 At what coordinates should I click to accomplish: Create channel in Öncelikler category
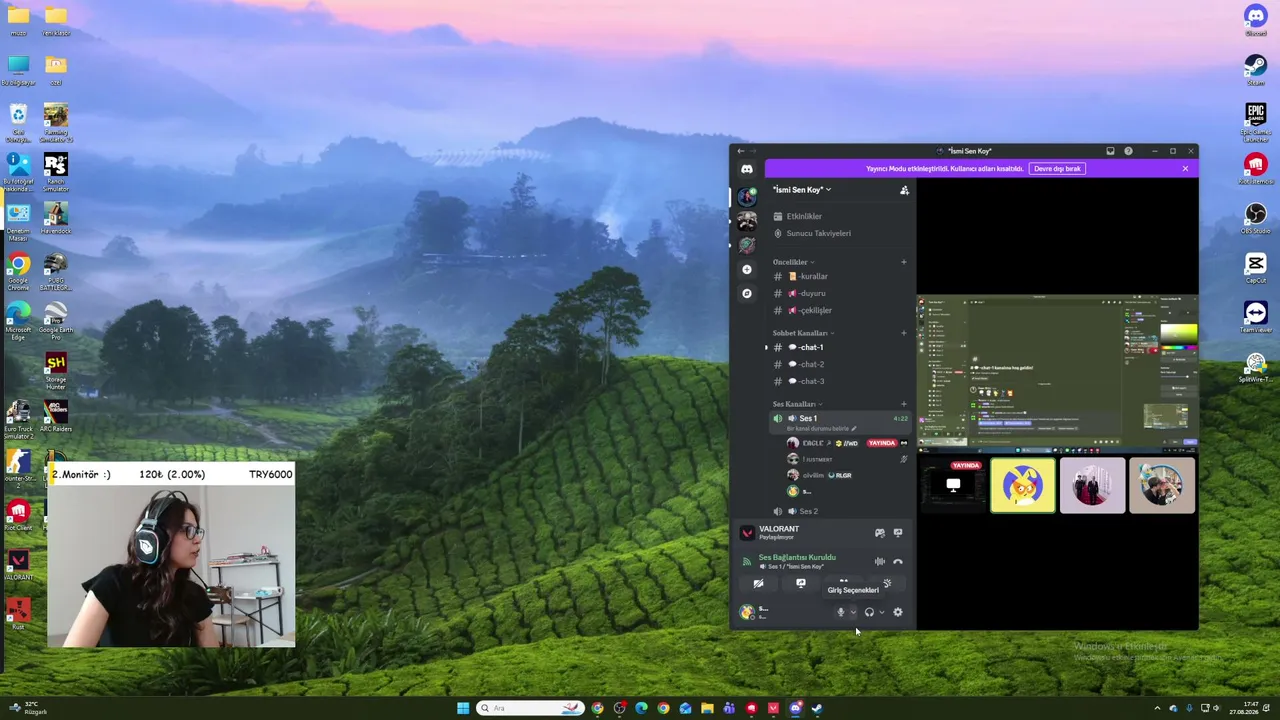tap(903, 262)
